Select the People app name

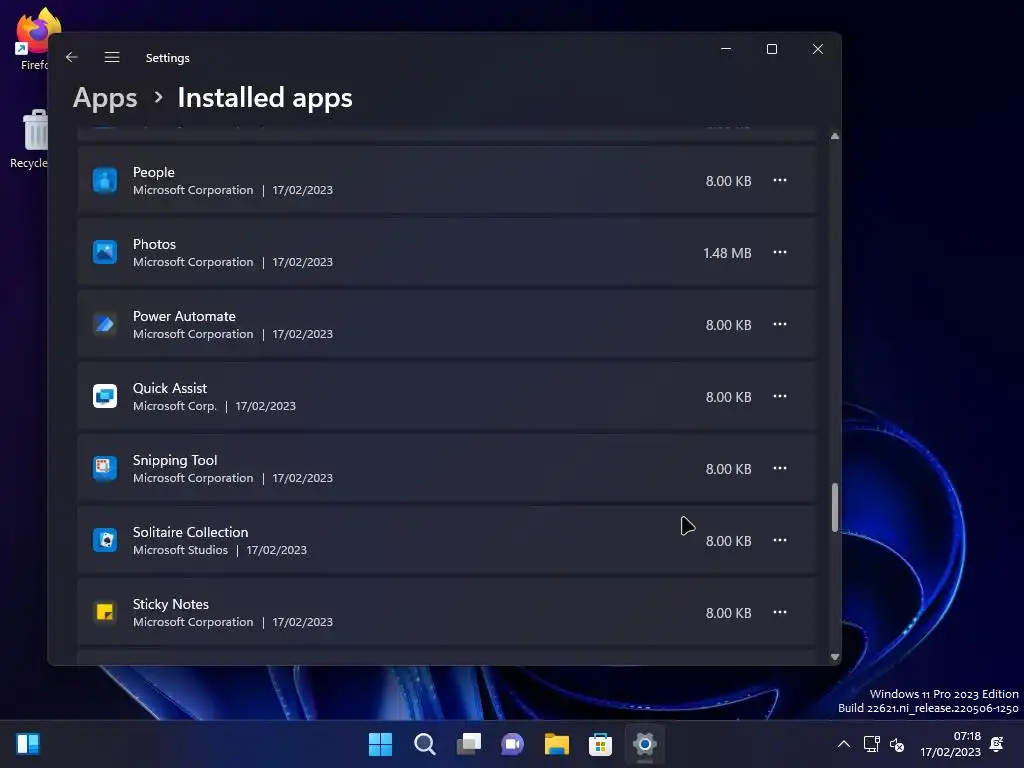pyautogui.click(x=153, y=172)
